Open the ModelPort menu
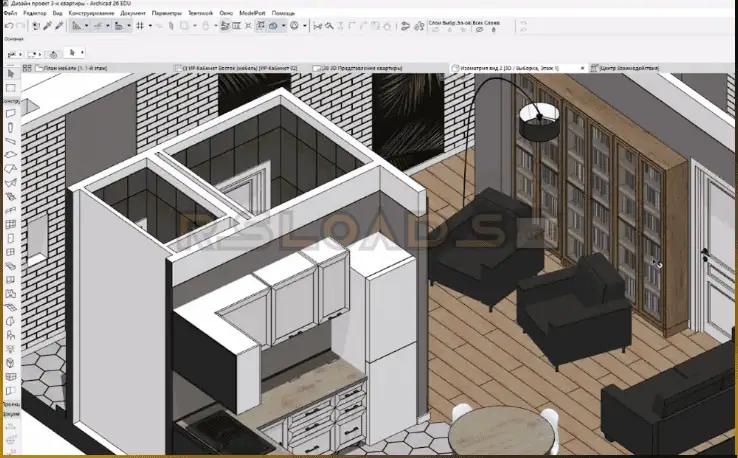 (x=252, y=13)
